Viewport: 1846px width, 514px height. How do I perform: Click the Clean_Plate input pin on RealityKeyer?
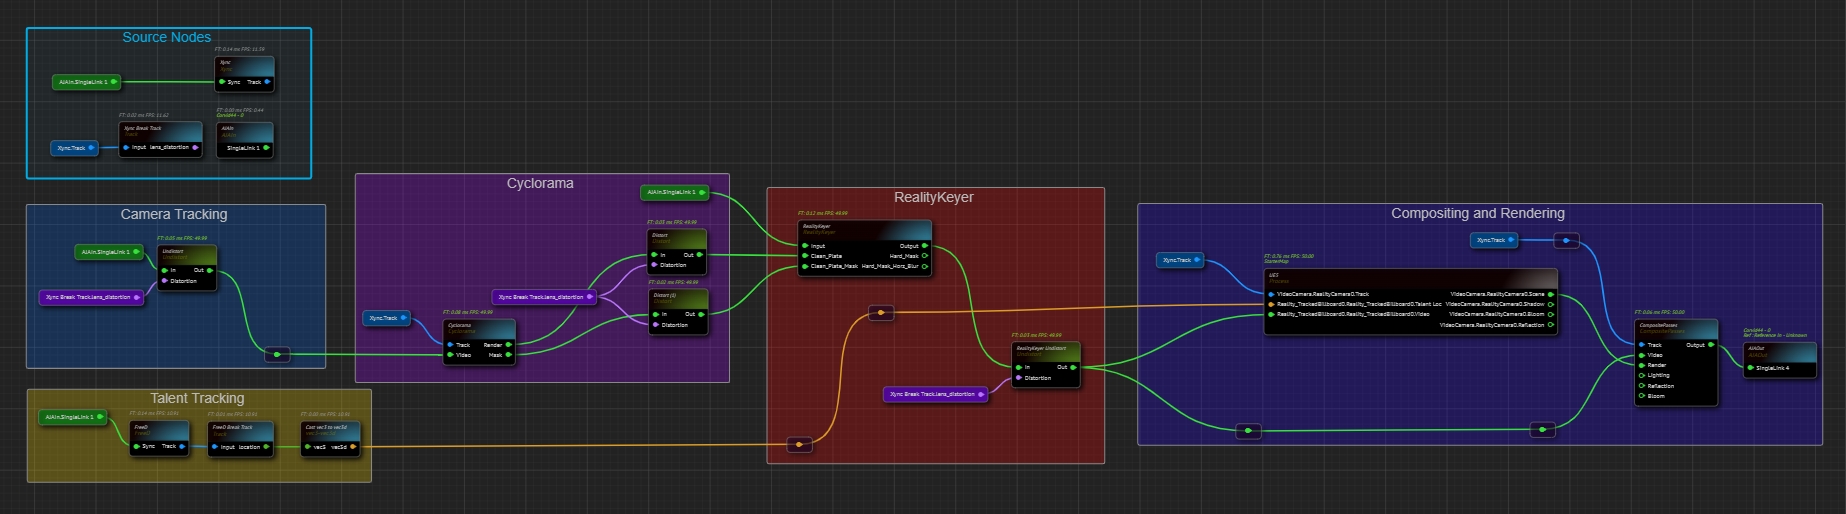click(x=805, y=256)
